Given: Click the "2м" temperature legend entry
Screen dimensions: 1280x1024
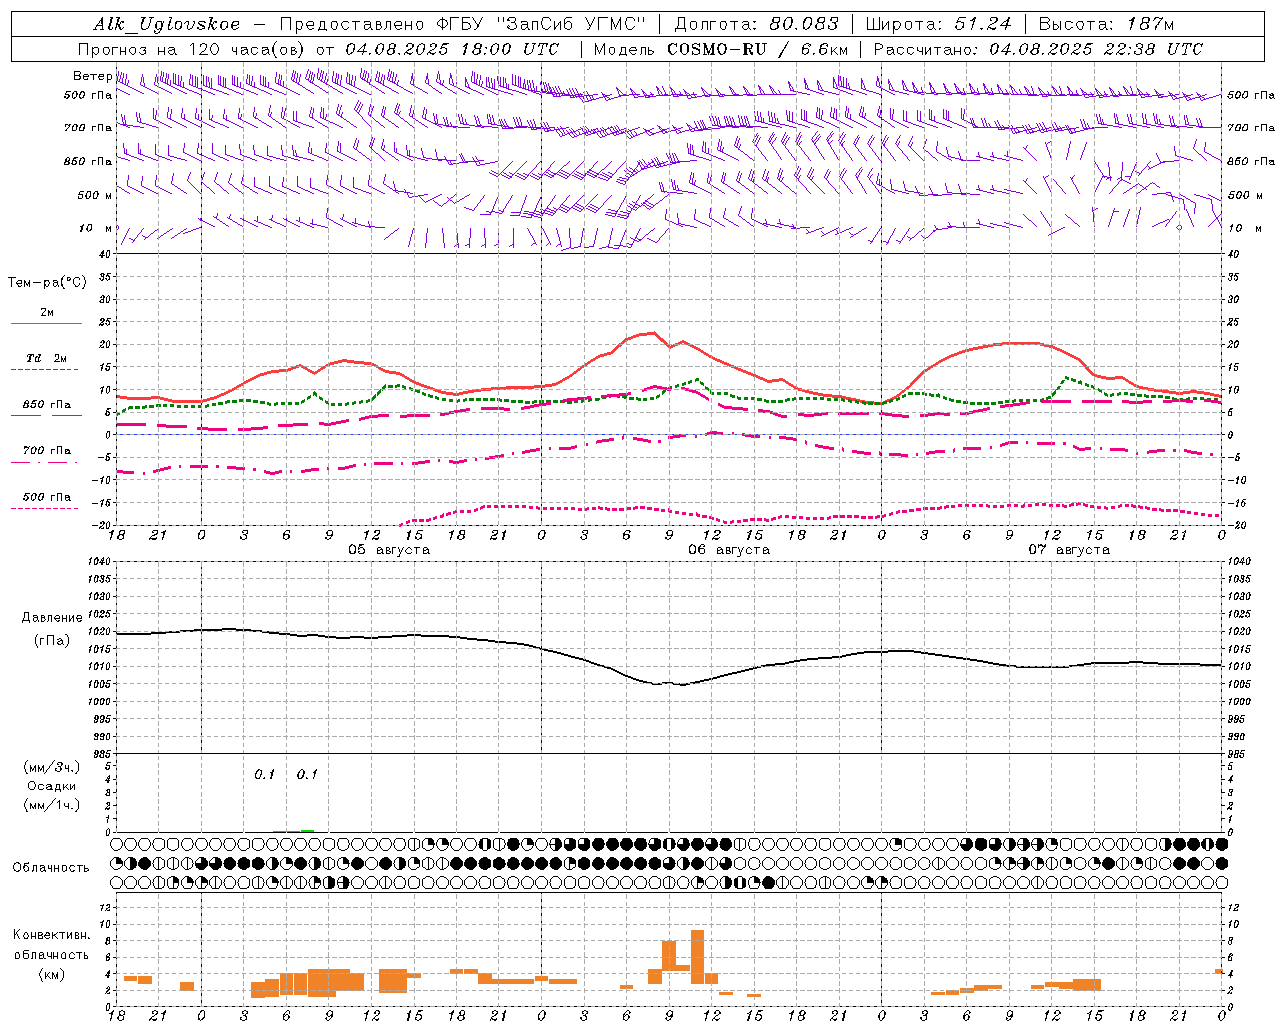Looking at the screenshot, I should coord(47,313).
